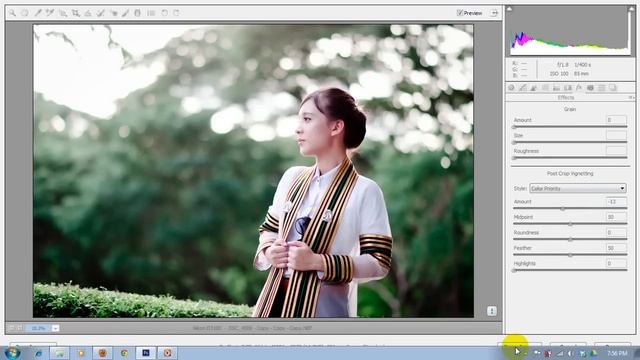
Task: Open Camera Raw preferences dialog icon
Action: [151, 13]
